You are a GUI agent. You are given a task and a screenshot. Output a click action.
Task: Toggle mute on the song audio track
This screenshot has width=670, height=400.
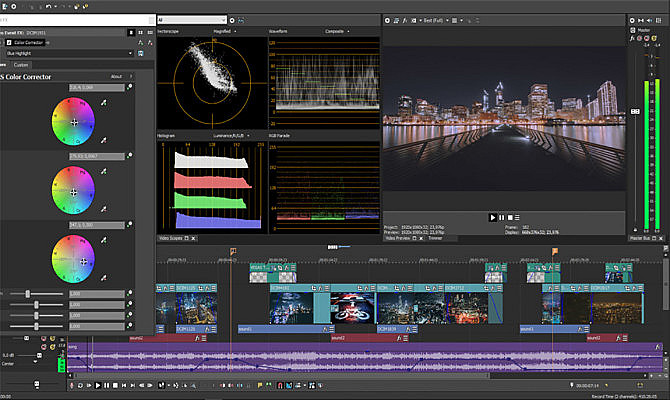coord(44,347)
